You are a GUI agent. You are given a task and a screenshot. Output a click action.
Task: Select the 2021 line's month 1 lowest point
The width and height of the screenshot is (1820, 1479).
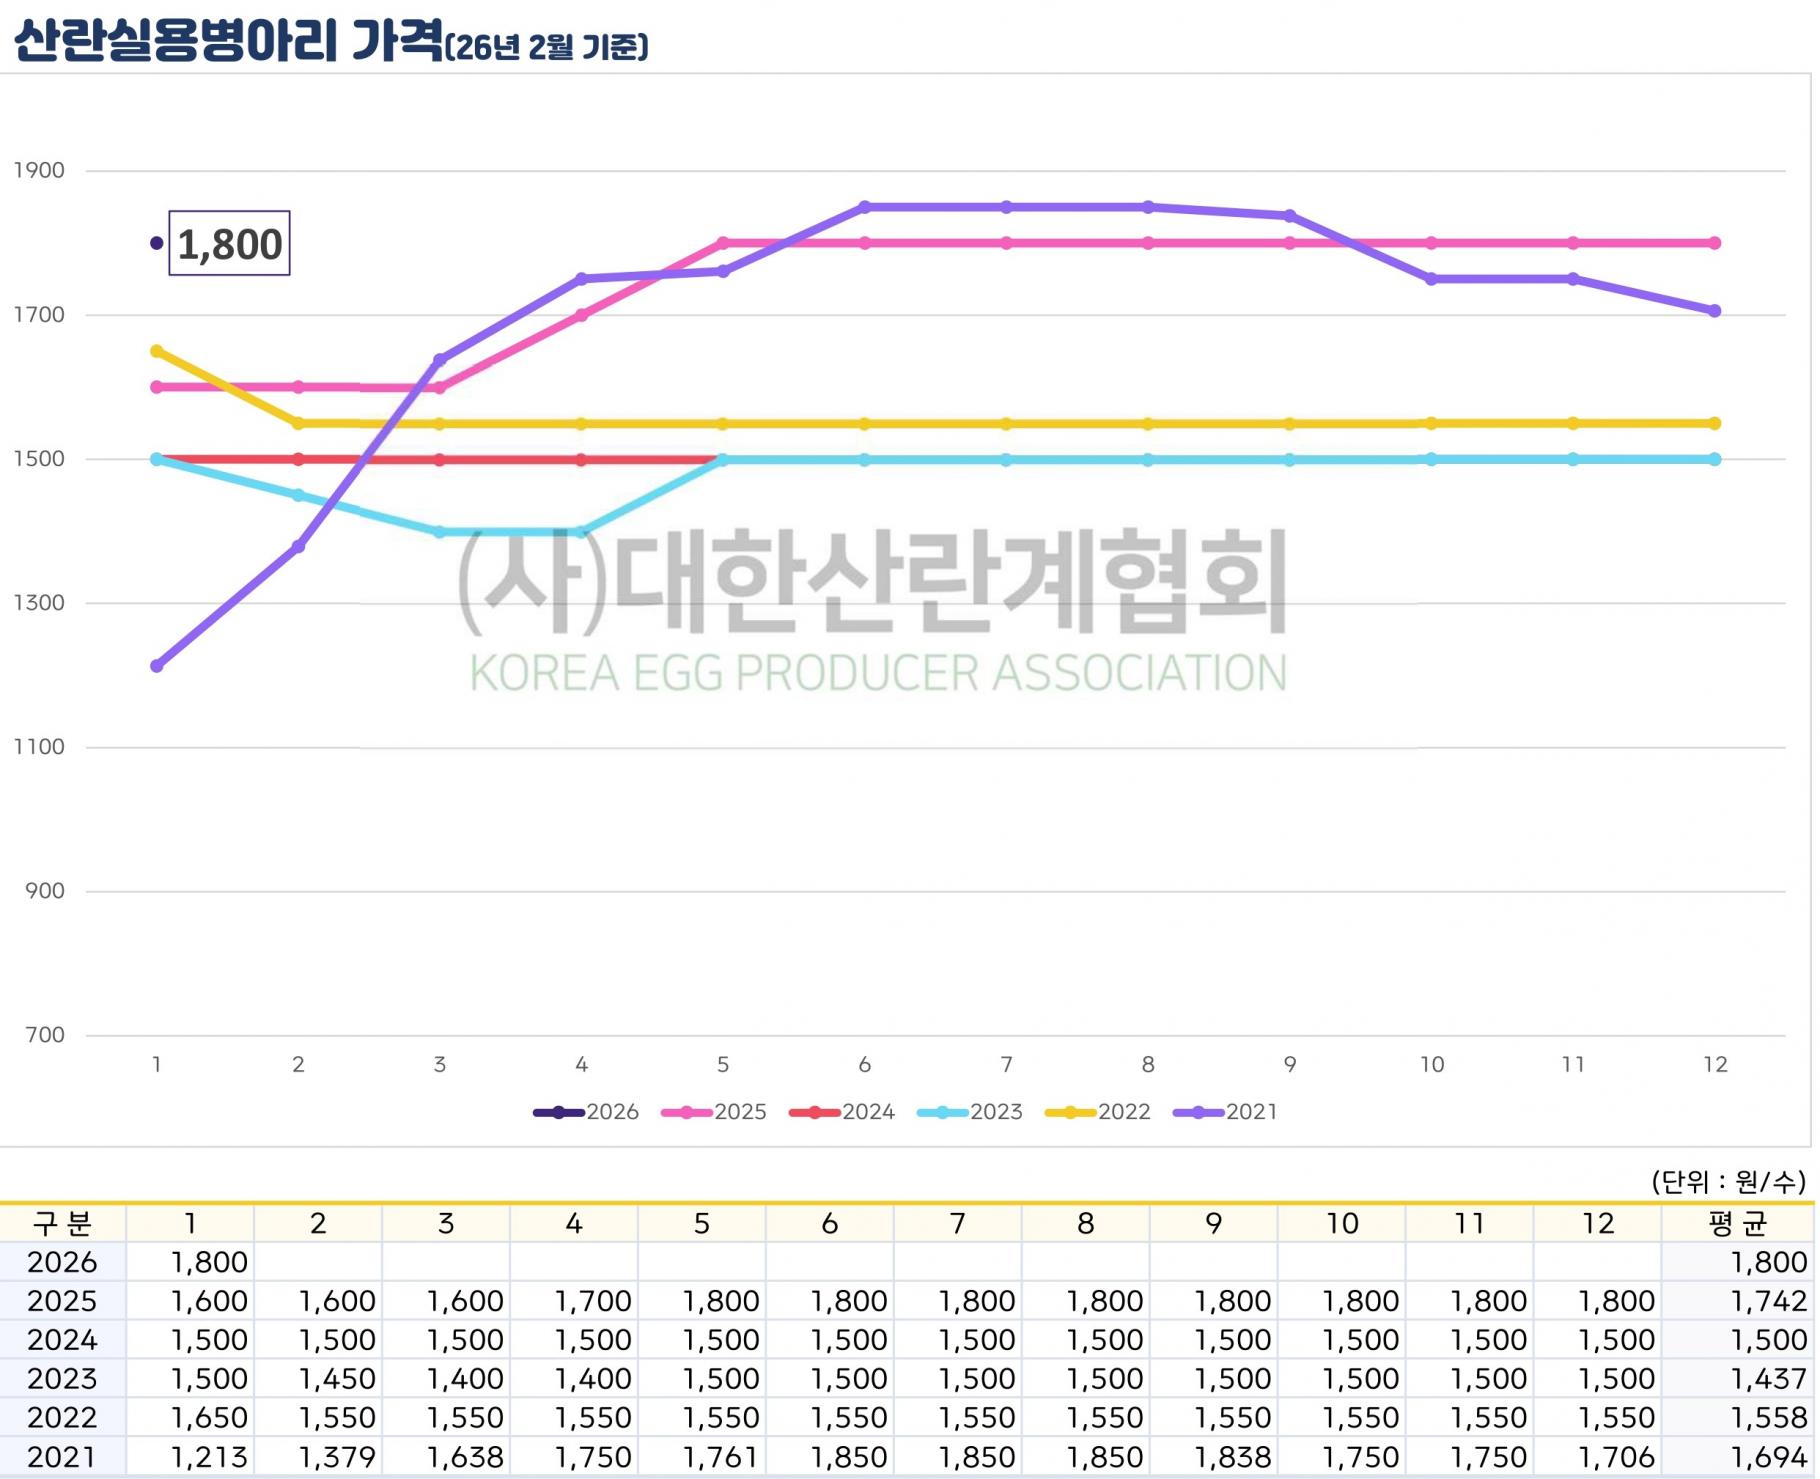point(157,666)
